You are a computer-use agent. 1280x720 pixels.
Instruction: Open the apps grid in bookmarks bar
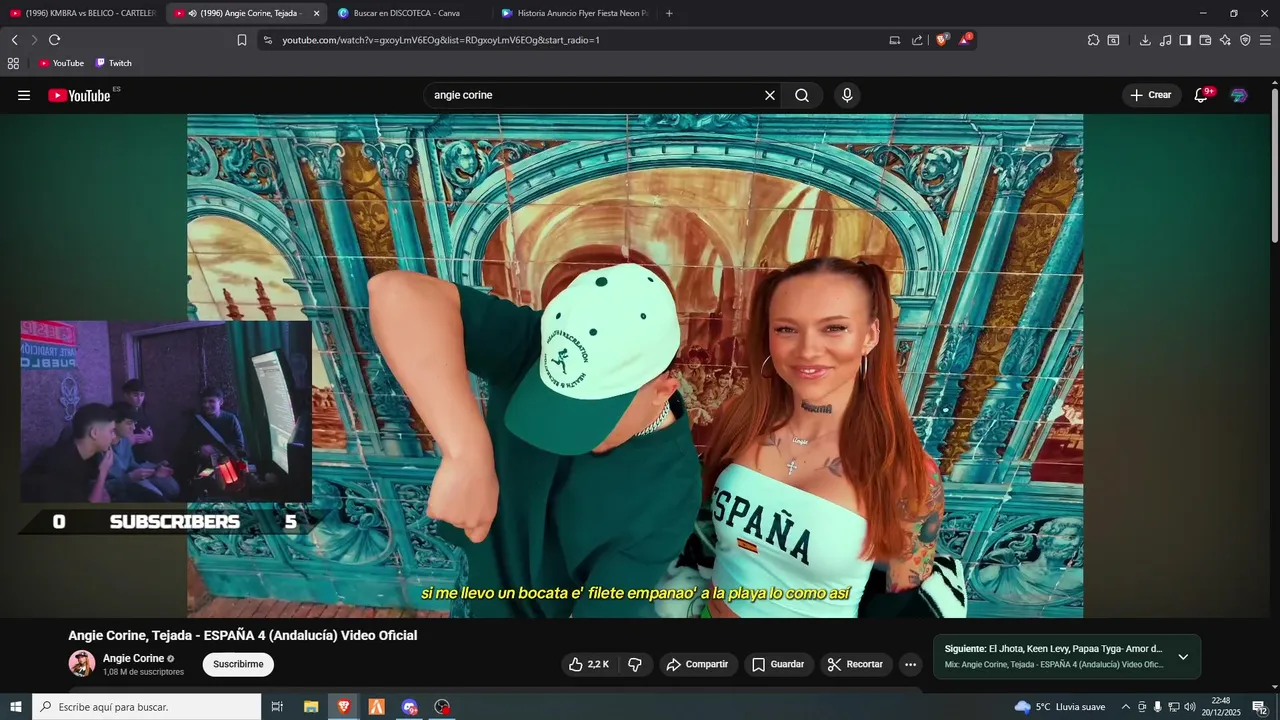[x=13, y=63]
